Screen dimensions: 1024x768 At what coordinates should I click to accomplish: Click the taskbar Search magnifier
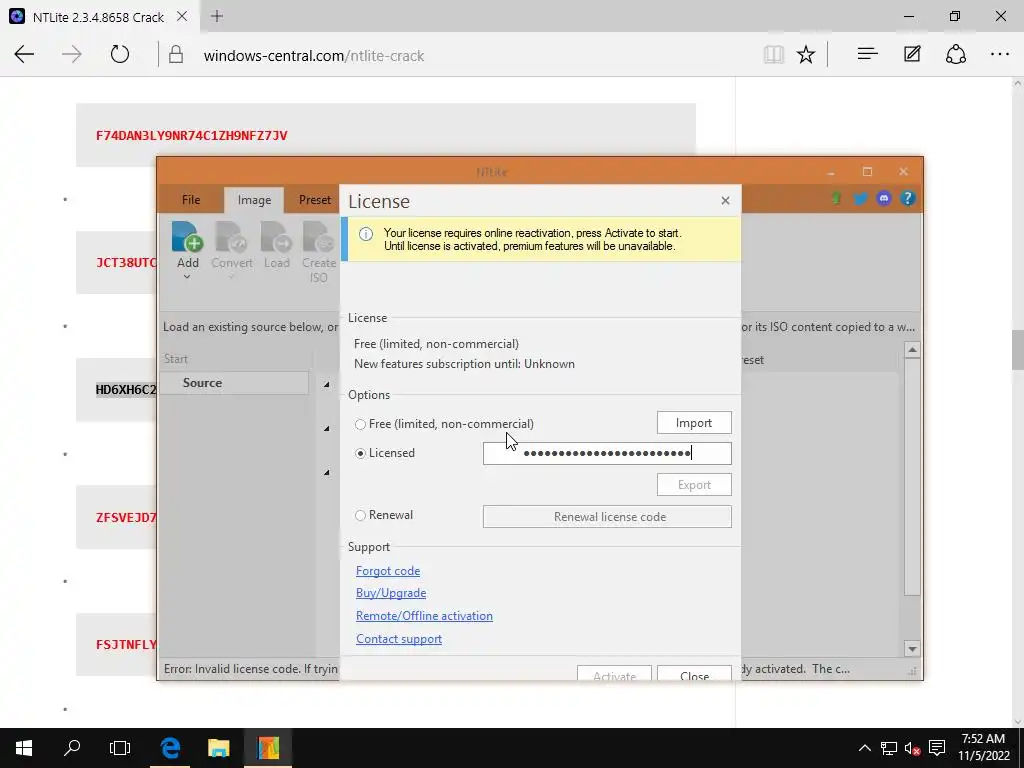tap(72, 748)
